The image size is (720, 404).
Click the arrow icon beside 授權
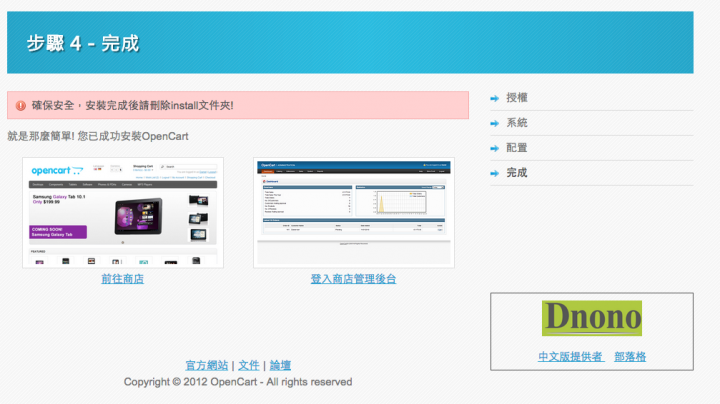tap(495, 98)
